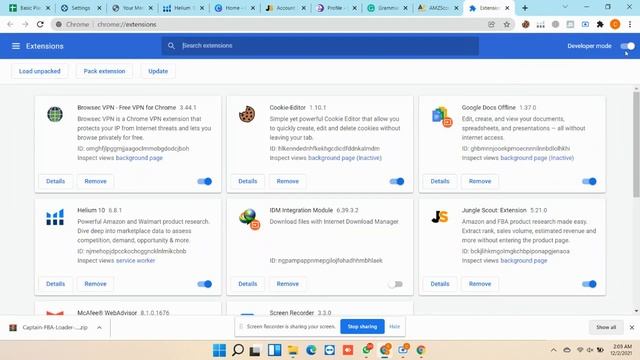Click the Update button
Image resolution: width=640 pixels, height=360 pixels.
click(158, 71)
